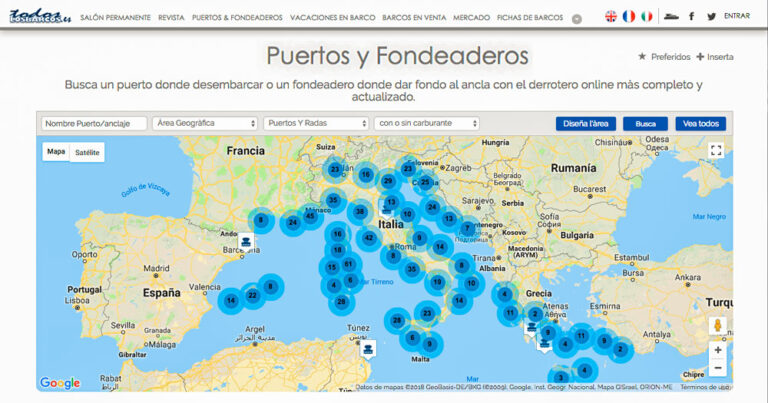This screenshot has height=403, width=768.
Task: Open Vacaciones en Barco menu
Action: pyautogui.click(x=333, y=18)
